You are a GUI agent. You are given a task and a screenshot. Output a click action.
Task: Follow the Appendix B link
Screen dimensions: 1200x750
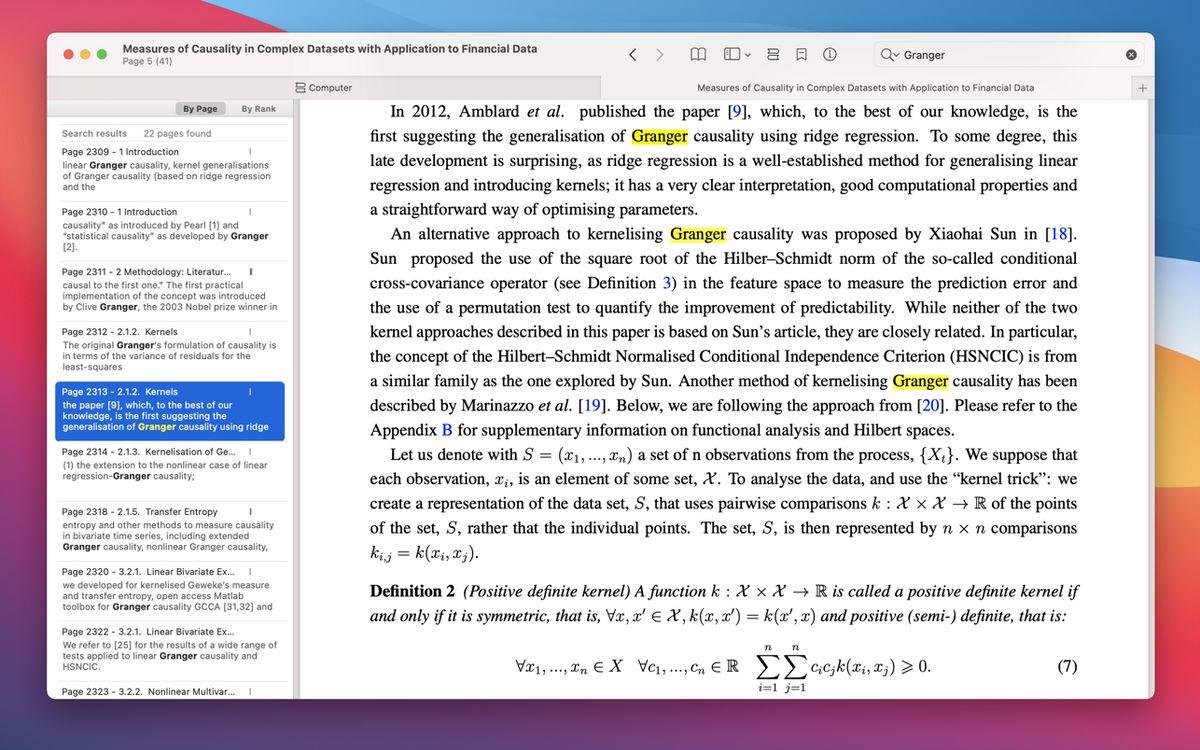[447, 429]
